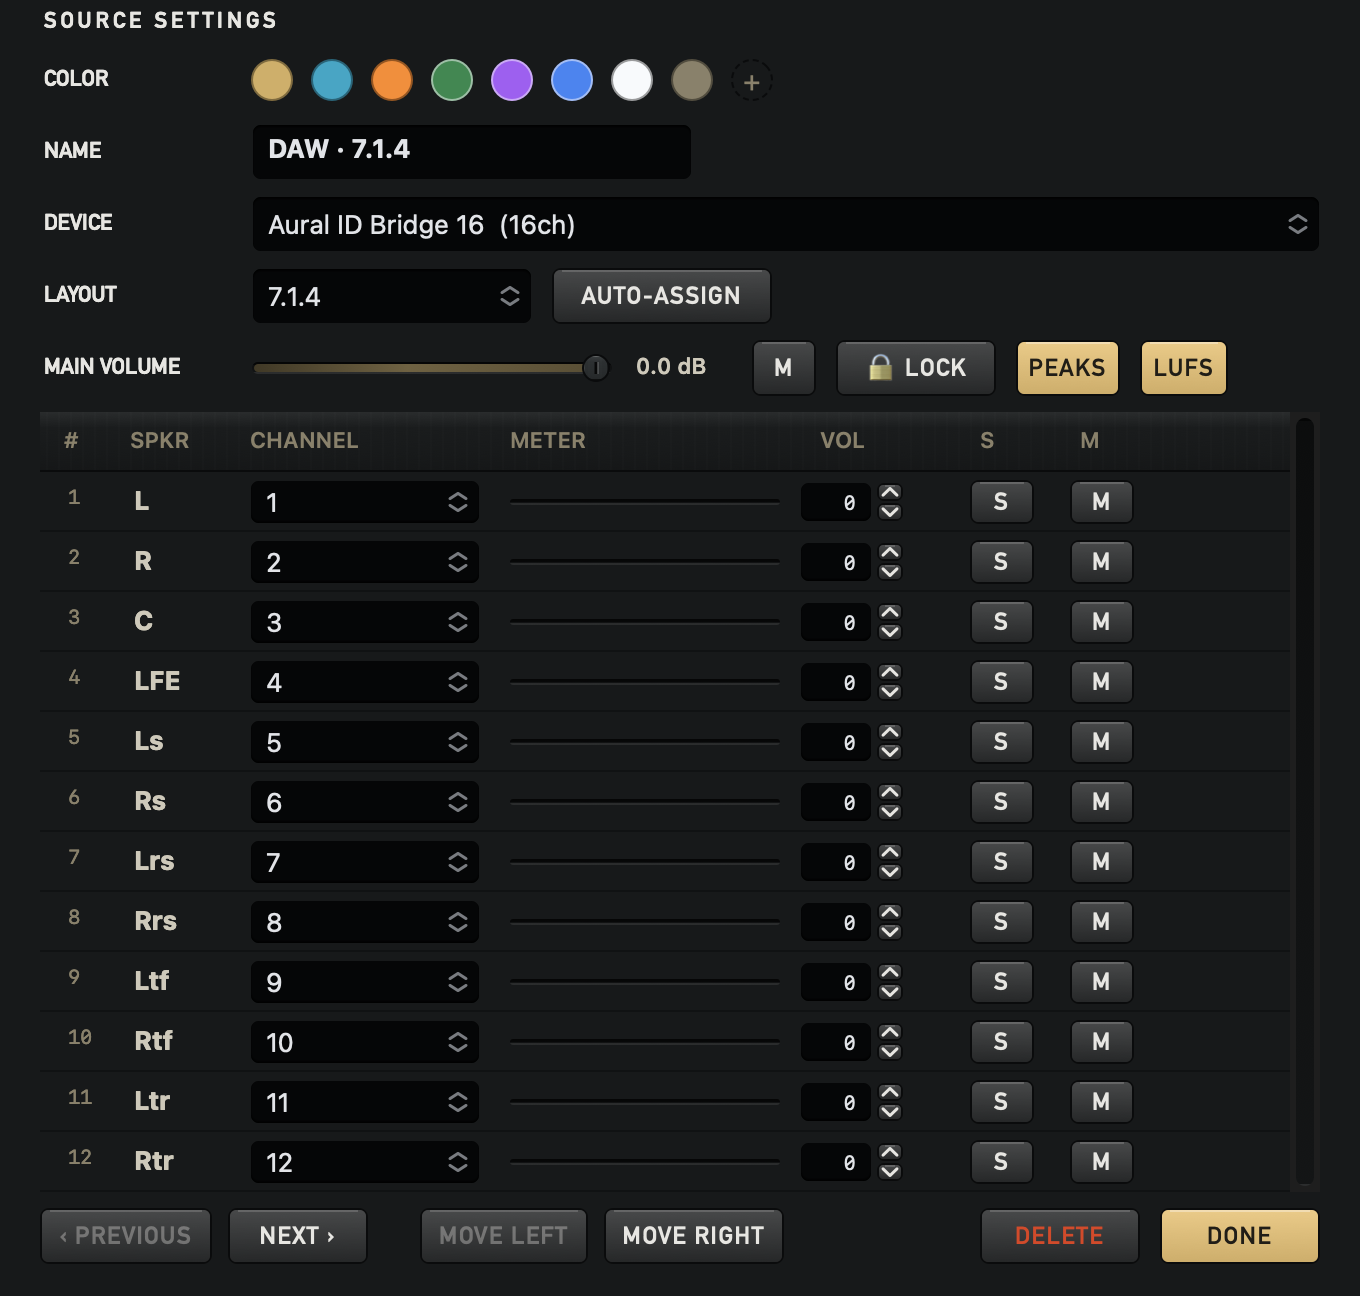Click the SPKR column header
The width and height of the screenshot is (1360, 1296).
[x=159, y=441]
